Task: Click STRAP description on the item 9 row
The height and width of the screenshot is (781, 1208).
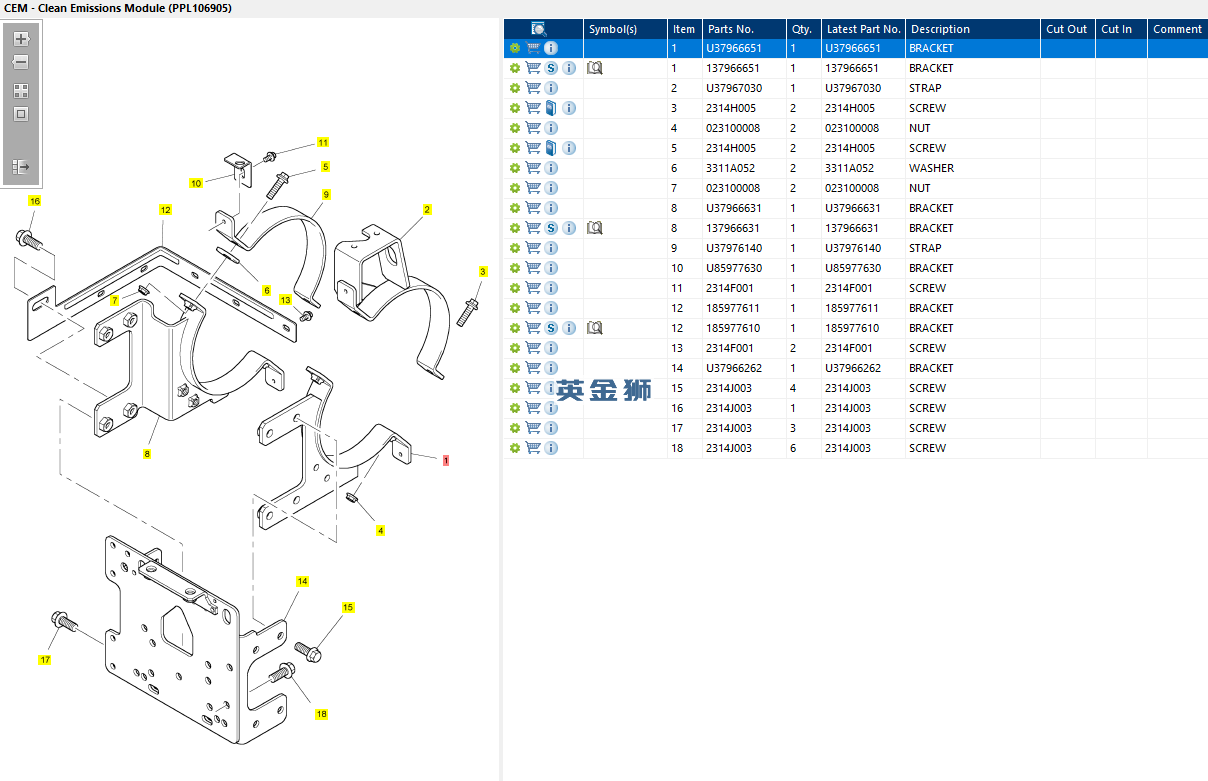Action: [925, 248]
